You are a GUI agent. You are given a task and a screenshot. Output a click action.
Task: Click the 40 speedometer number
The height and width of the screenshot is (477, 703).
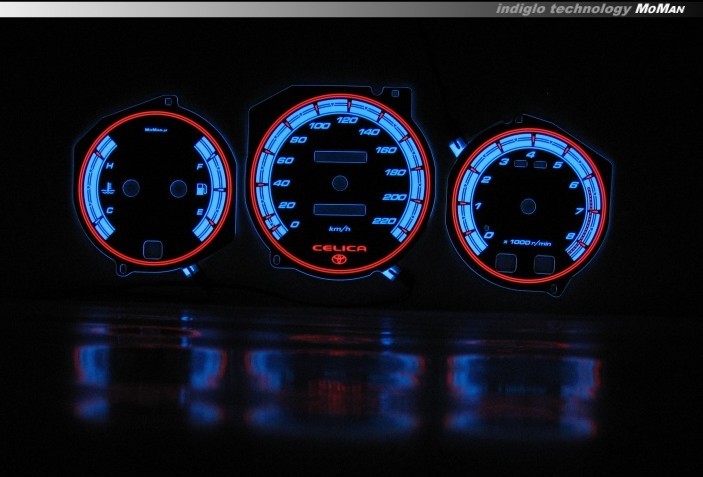click(282, 183)
